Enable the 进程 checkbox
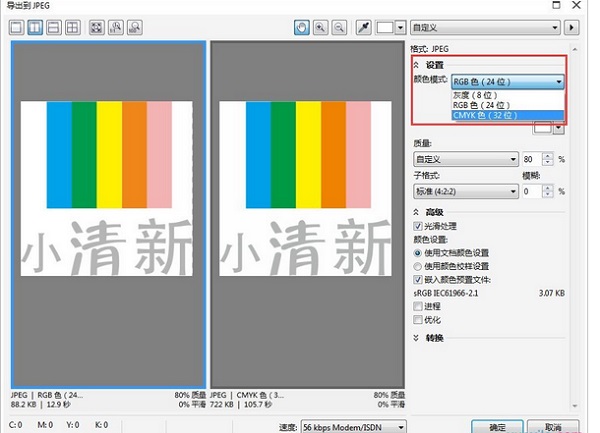Viewport: 600px width, 433px height. (x=418, y=307)
